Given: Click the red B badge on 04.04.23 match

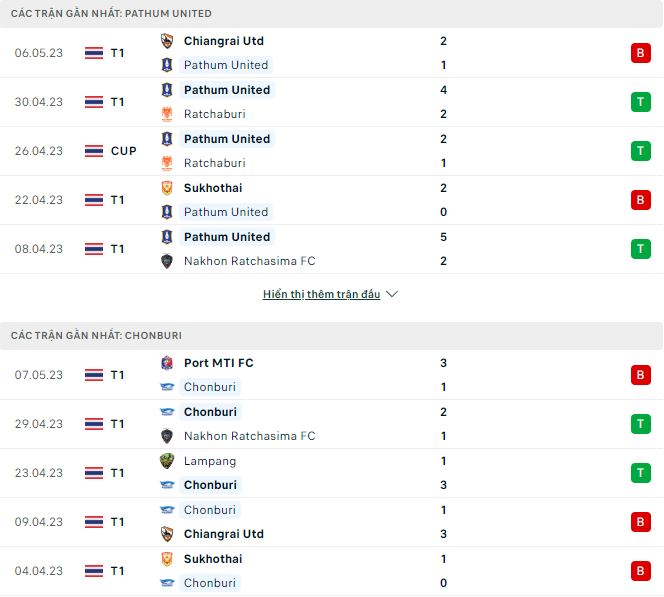Looking at the screenshot, I should coord(640,571).
